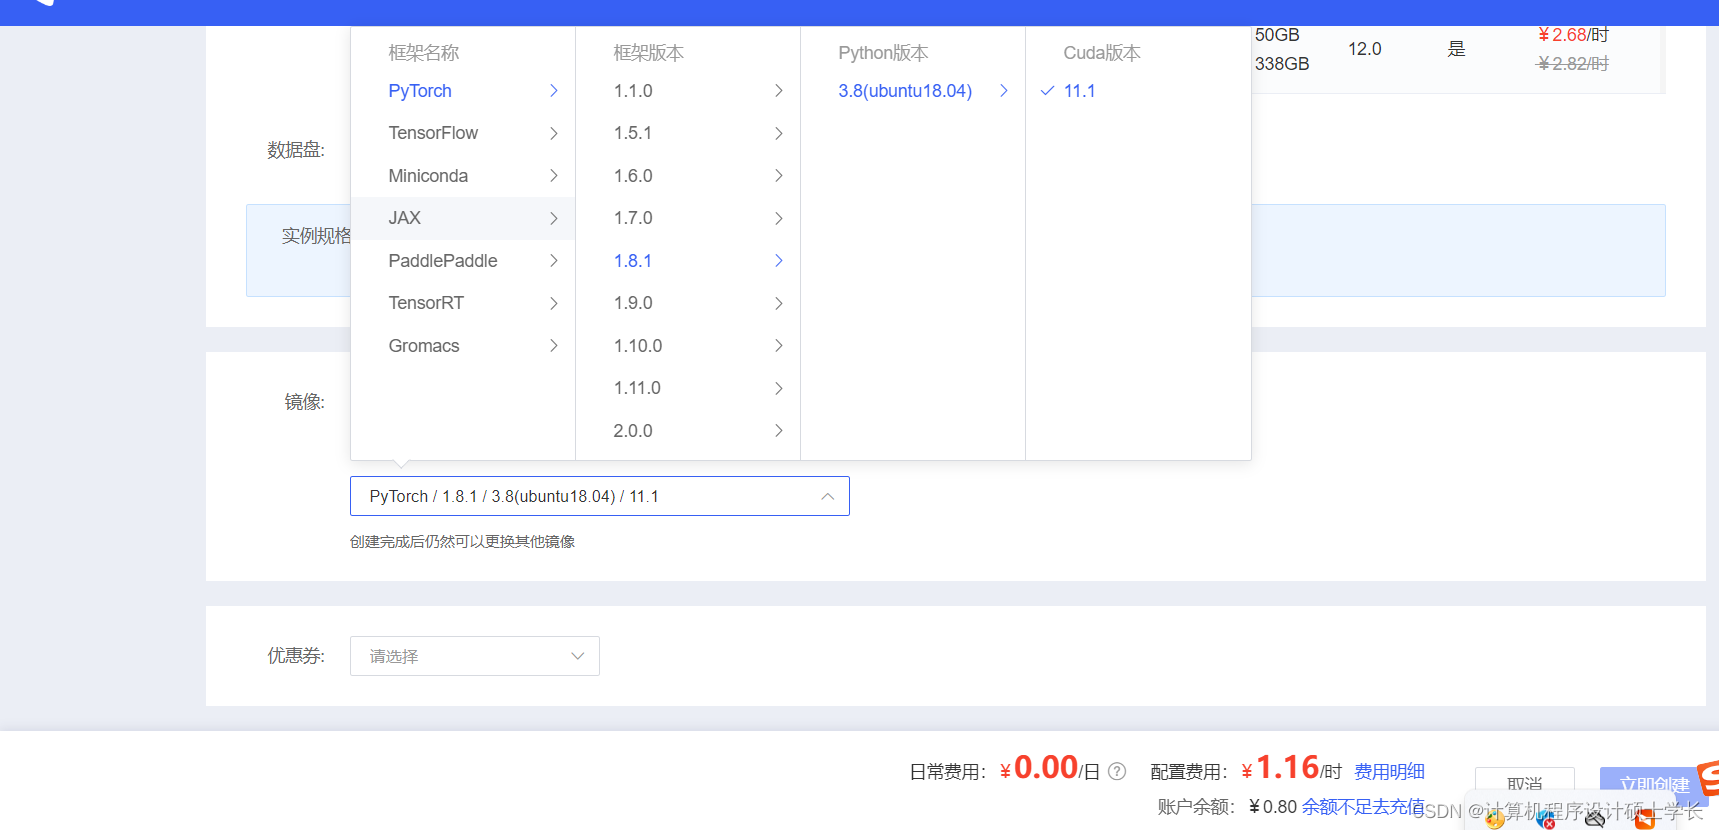Expand version 1.8.1 chevron arrow

coord(779,261)
